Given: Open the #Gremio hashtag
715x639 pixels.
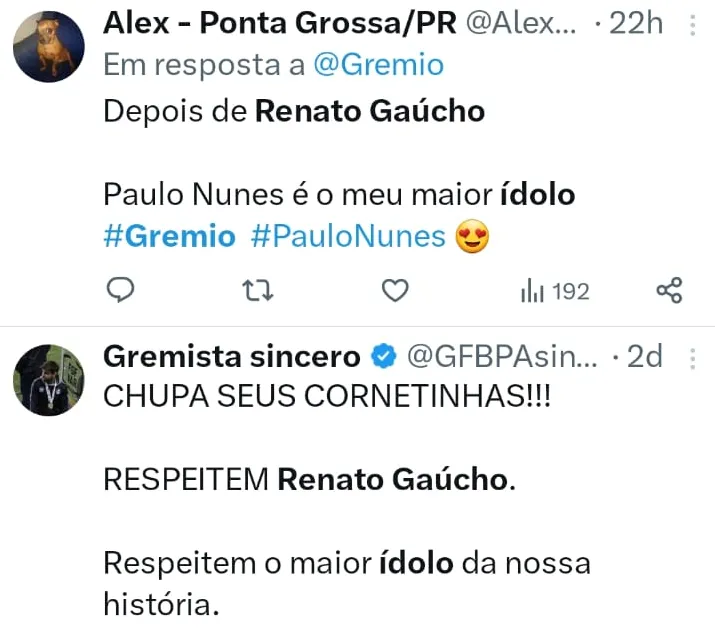Looking at the screenshot, I should (x=169, y=237).
